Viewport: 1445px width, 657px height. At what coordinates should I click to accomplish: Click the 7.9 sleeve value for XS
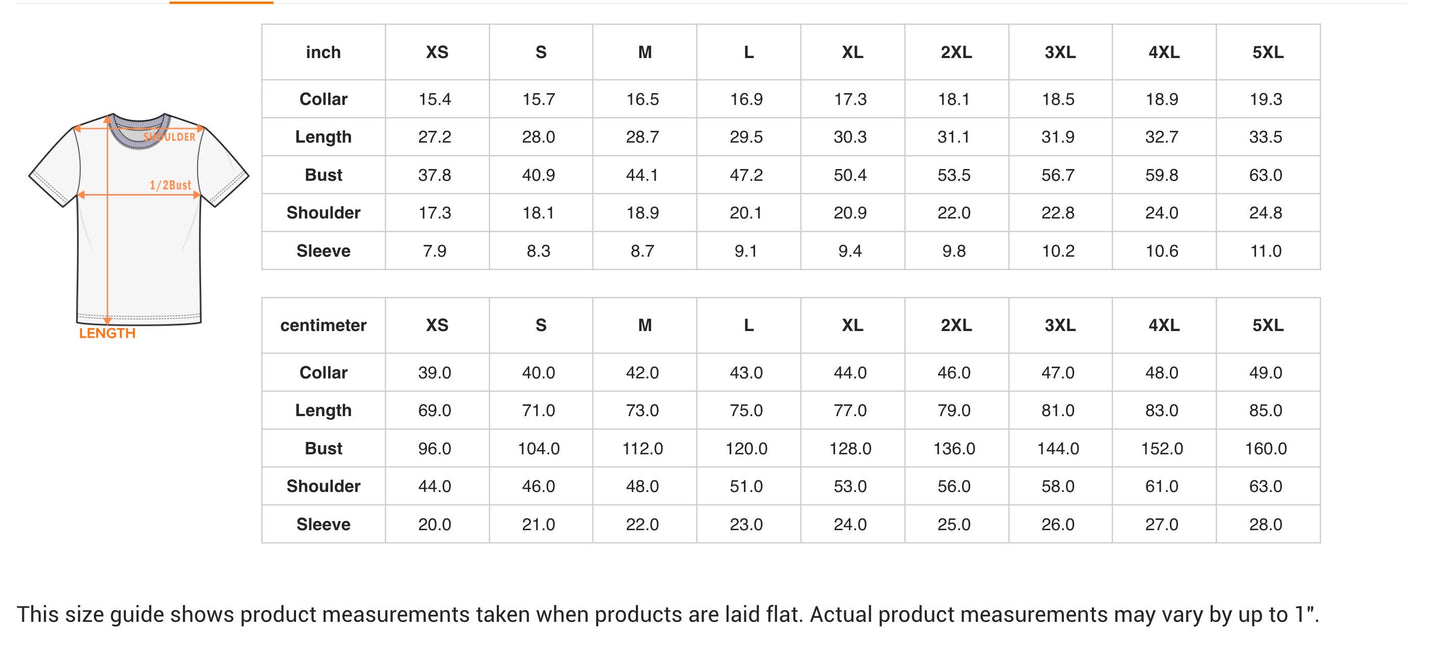click(x=435, y=251)
